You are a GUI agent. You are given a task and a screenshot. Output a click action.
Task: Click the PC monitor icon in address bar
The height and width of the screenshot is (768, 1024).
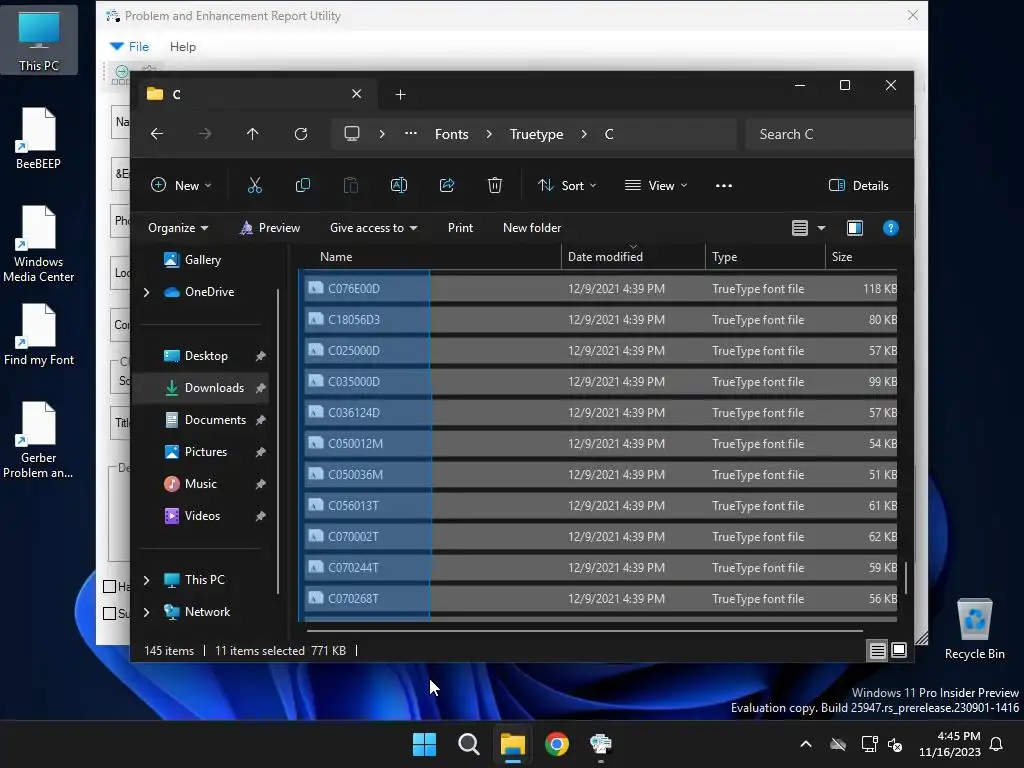pos(352,133)
